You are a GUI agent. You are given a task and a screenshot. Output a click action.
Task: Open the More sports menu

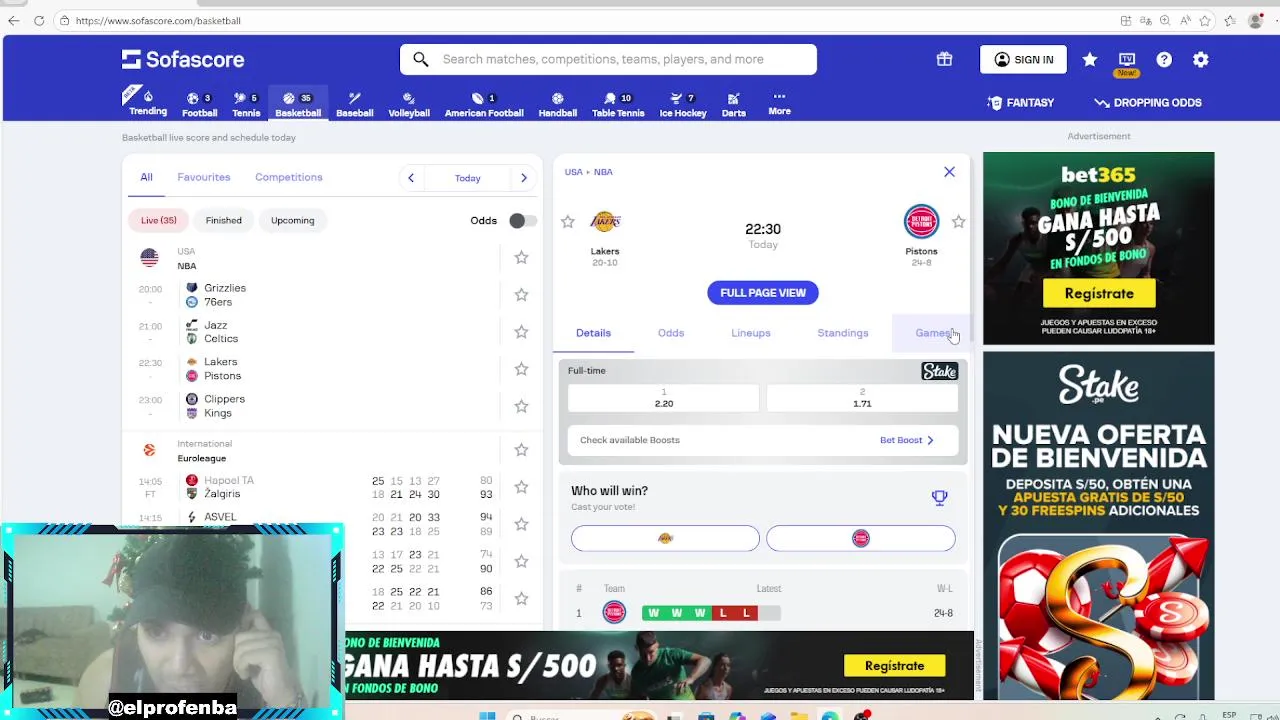point(779,103)
